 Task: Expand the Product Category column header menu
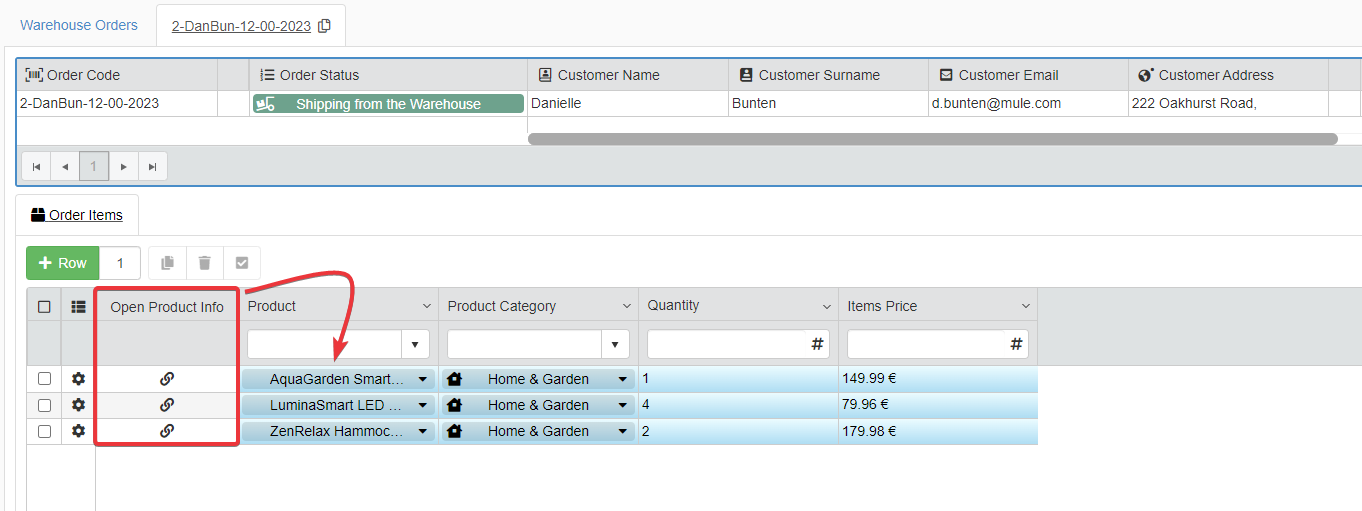point(627,307)
